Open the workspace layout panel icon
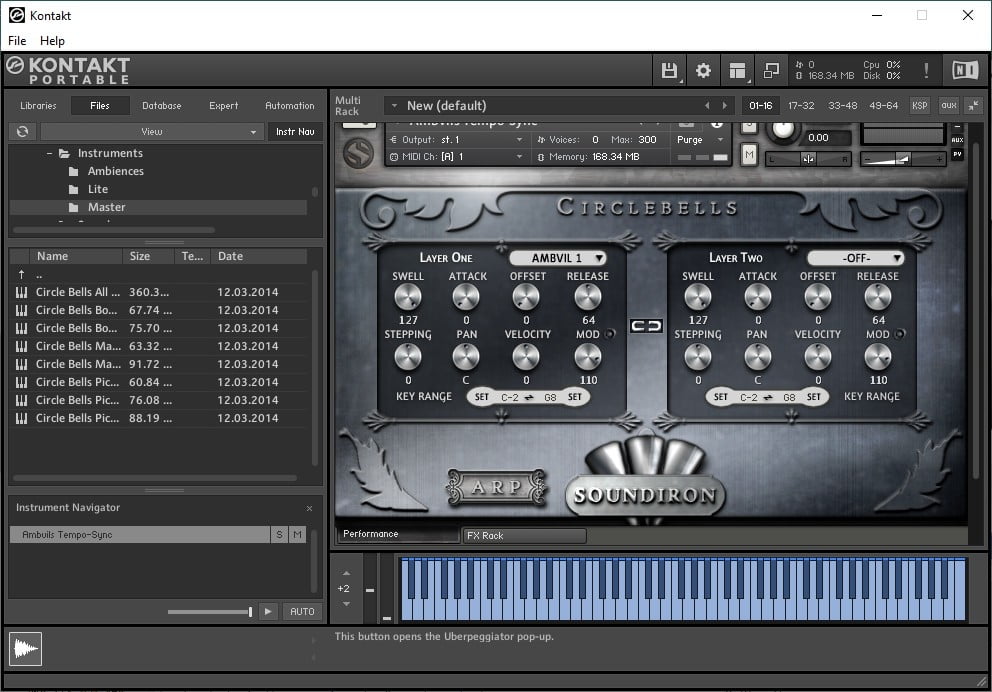The width and height of the screenshot is (992, 692). point(737,70)
